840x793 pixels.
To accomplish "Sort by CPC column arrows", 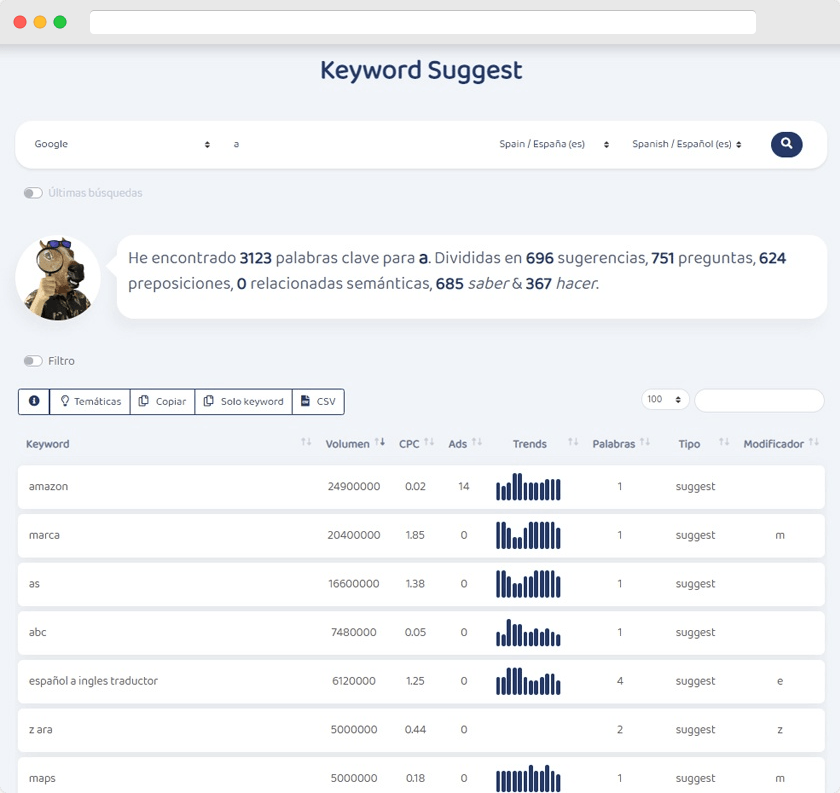I will 429,442.
